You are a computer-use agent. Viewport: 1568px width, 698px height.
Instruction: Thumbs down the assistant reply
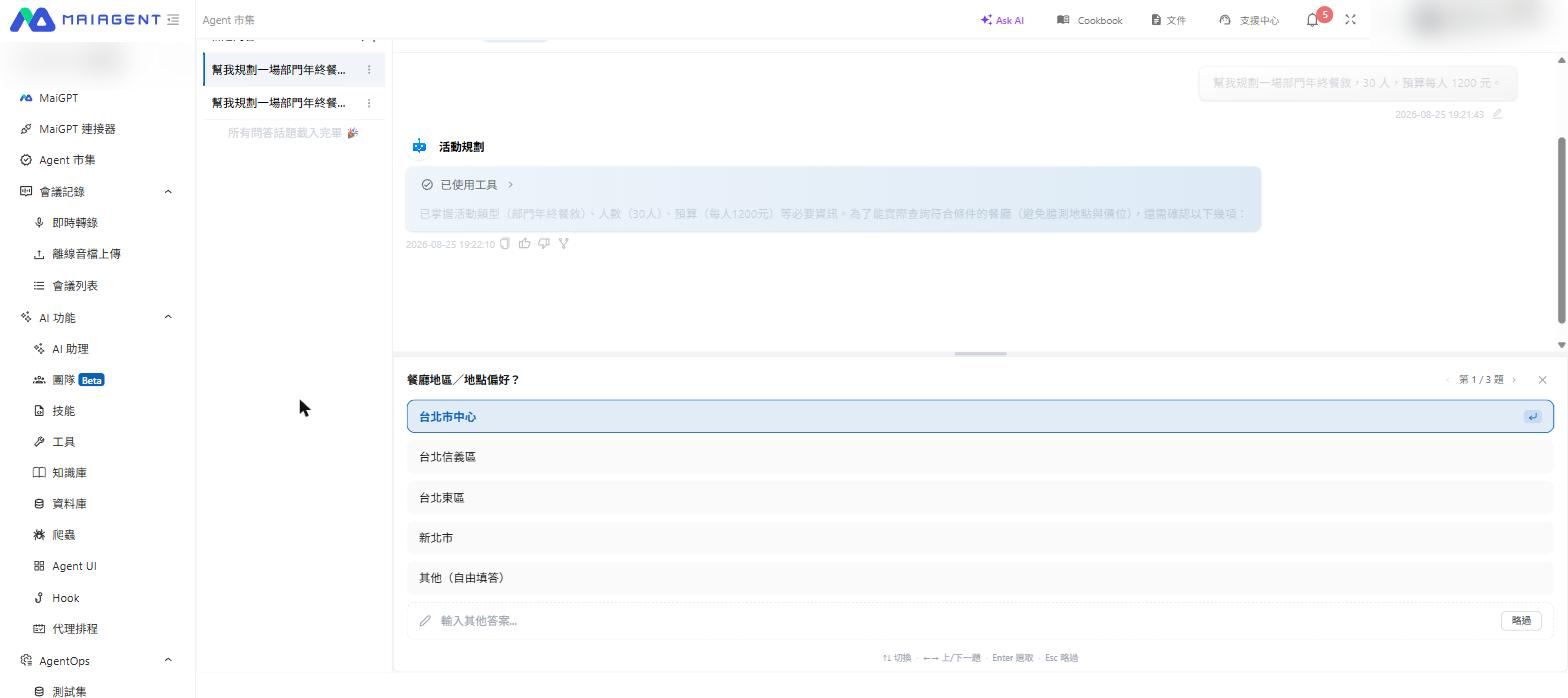(544, 243)
